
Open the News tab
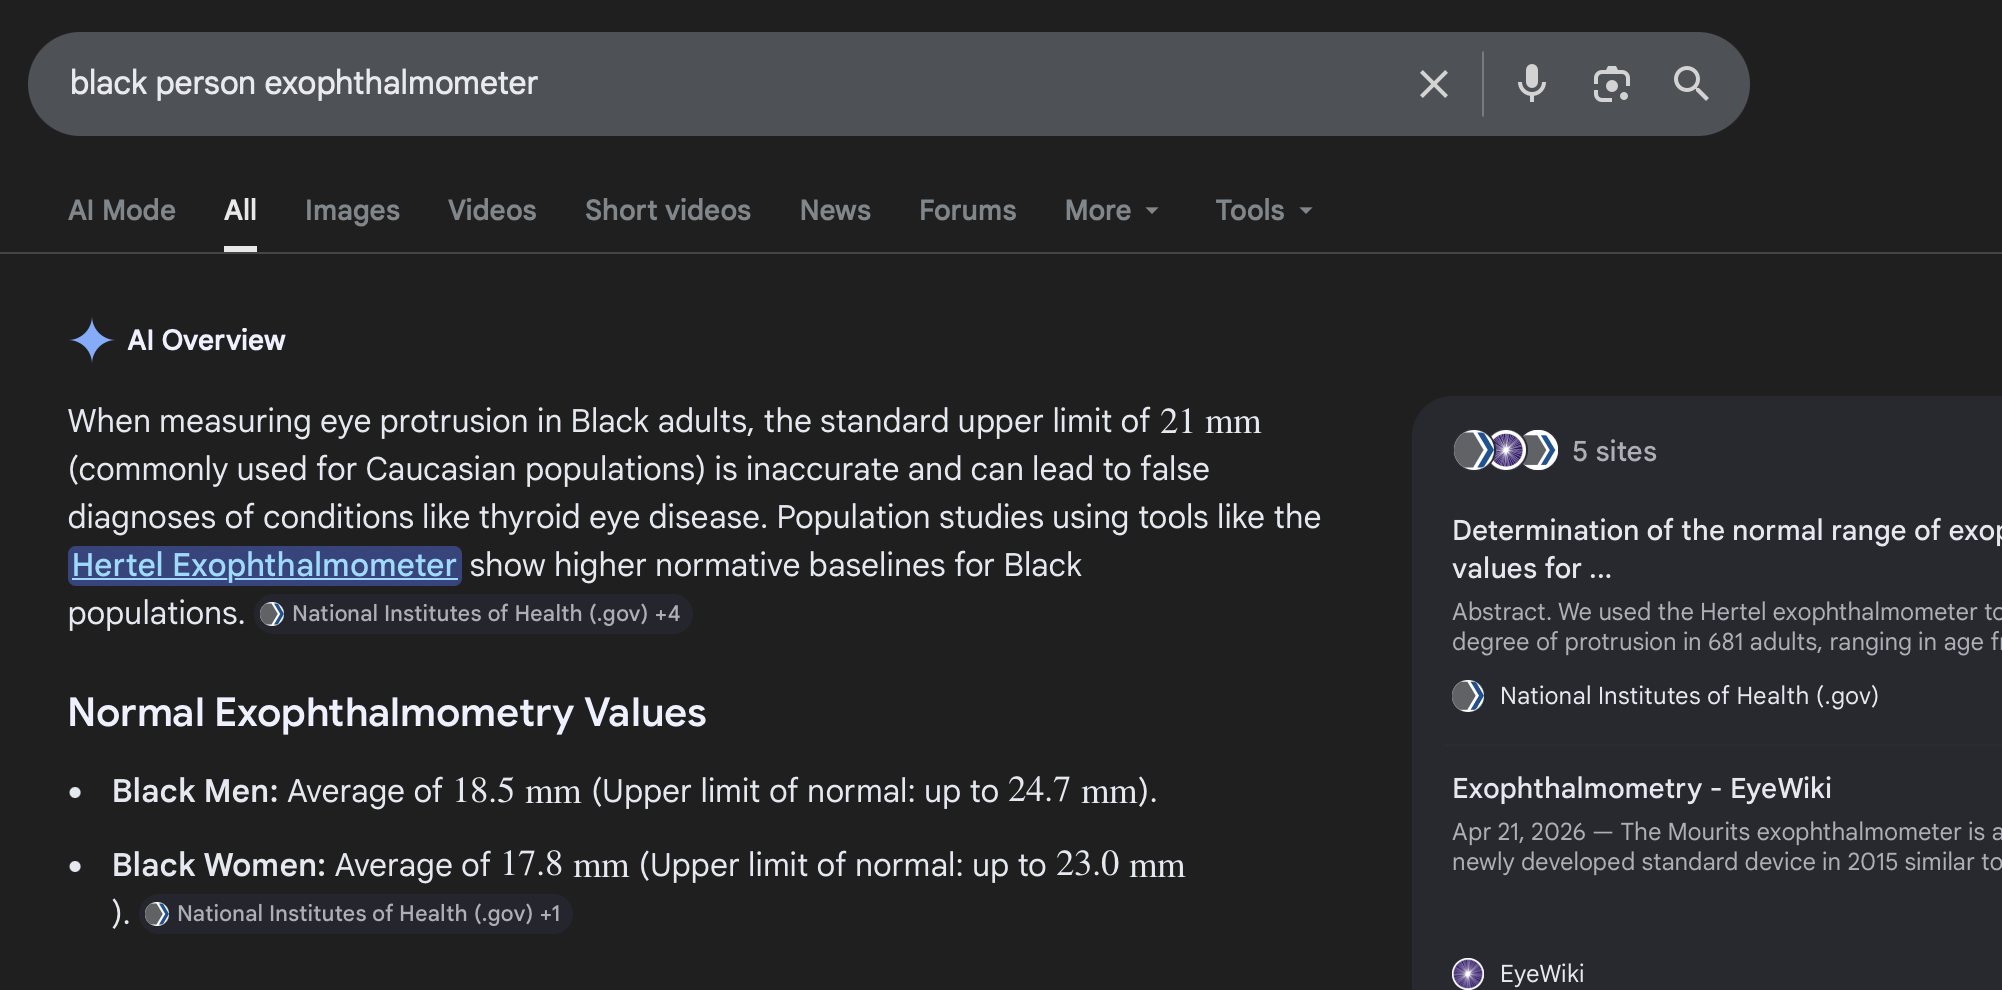pyautogui.click(x=835, y=210)
